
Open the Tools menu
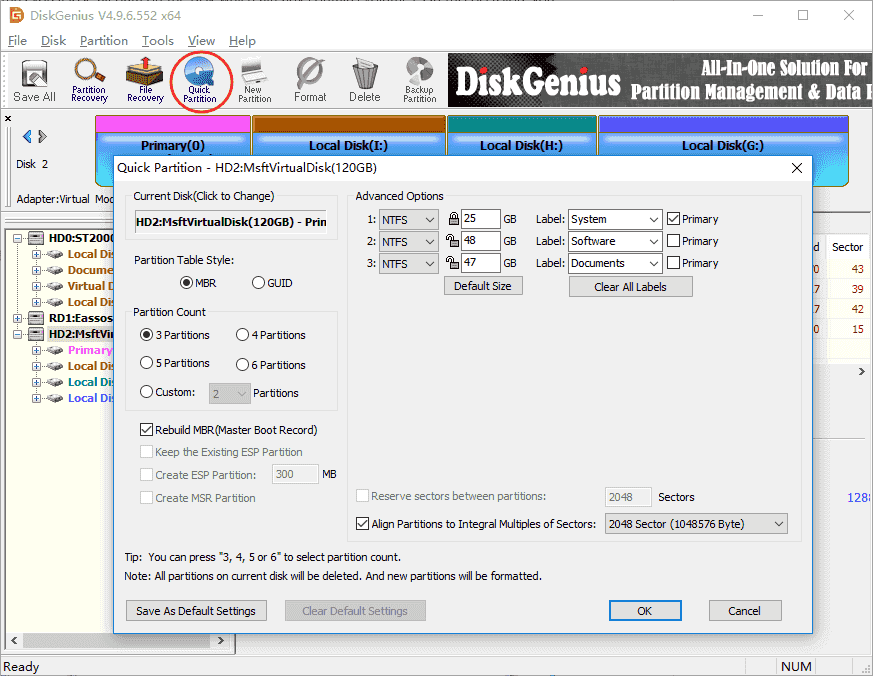tap(158, 41)
